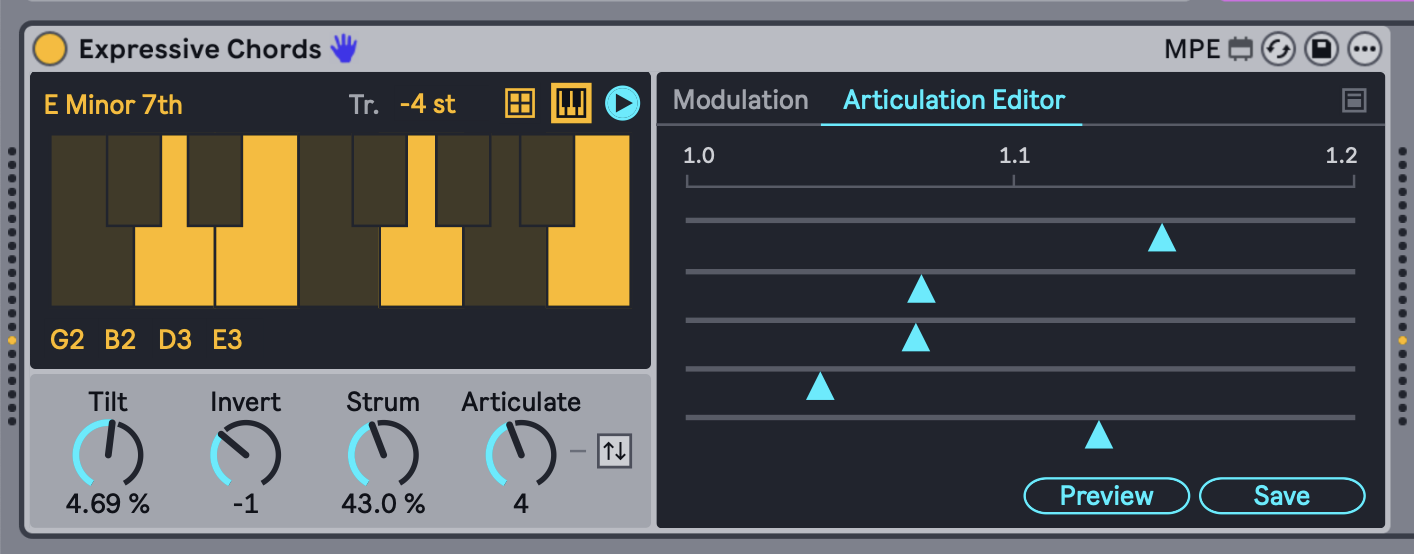Select the piano keyboard view icon
This screenshot has width=1414, height=554.
pos(571,103)
